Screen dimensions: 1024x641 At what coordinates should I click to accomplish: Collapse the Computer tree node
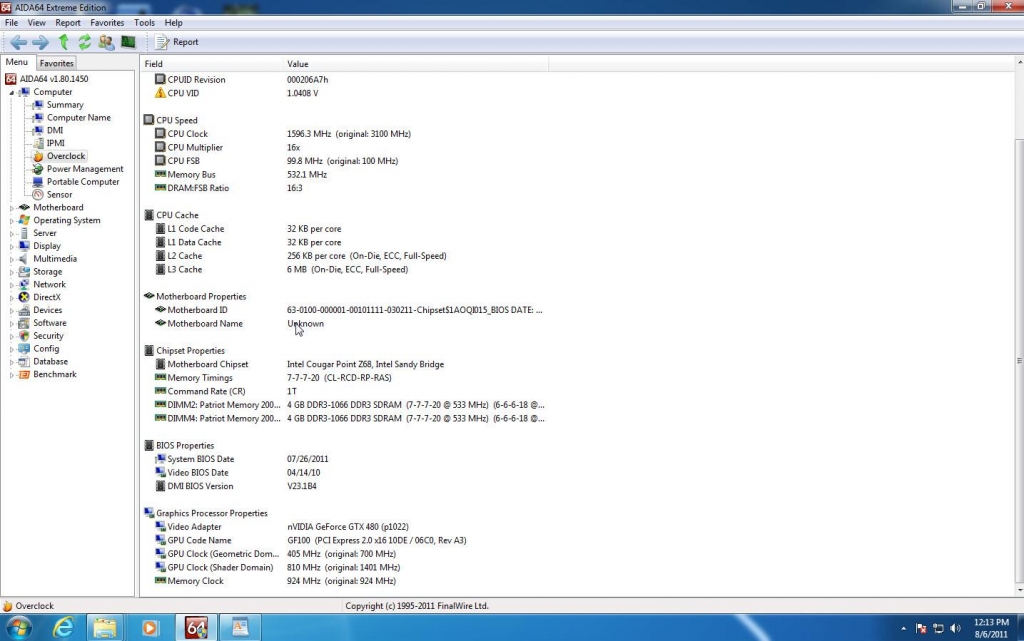pos(13,92)
